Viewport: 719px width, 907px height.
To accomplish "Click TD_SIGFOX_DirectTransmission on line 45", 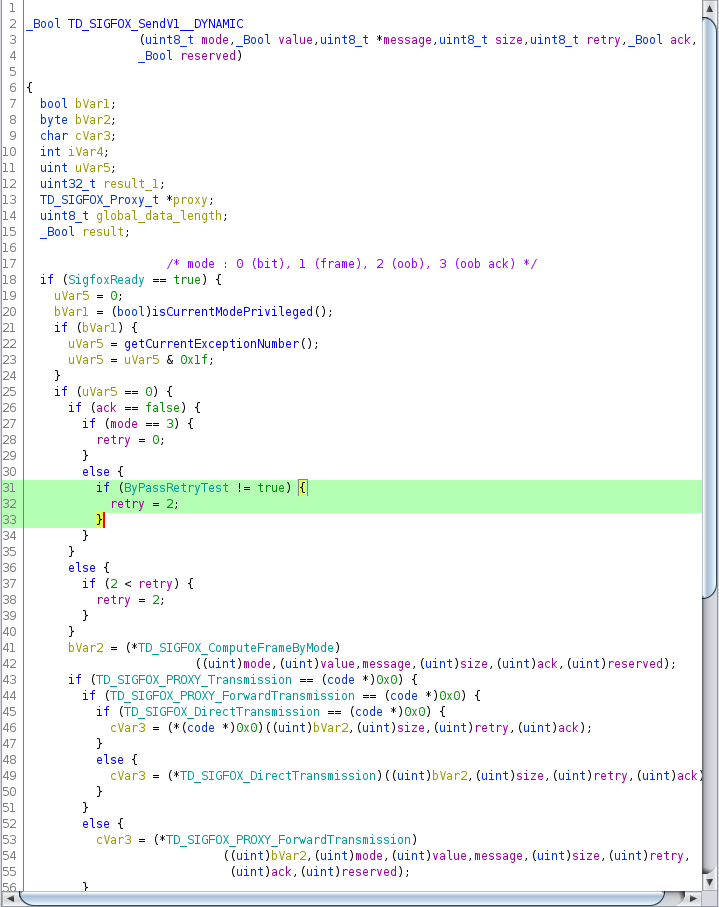I will 222,712.
